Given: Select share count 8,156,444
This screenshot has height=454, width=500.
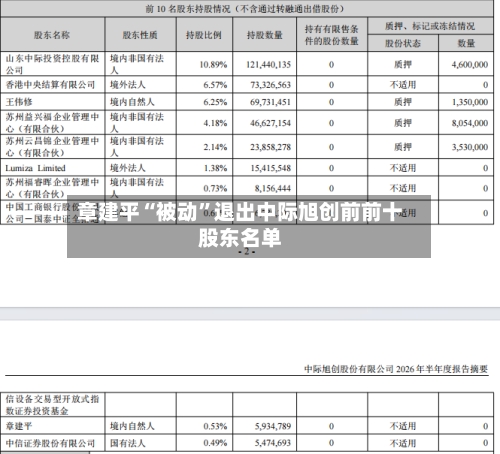Looking at the screenshot, I should click(273, 189).
